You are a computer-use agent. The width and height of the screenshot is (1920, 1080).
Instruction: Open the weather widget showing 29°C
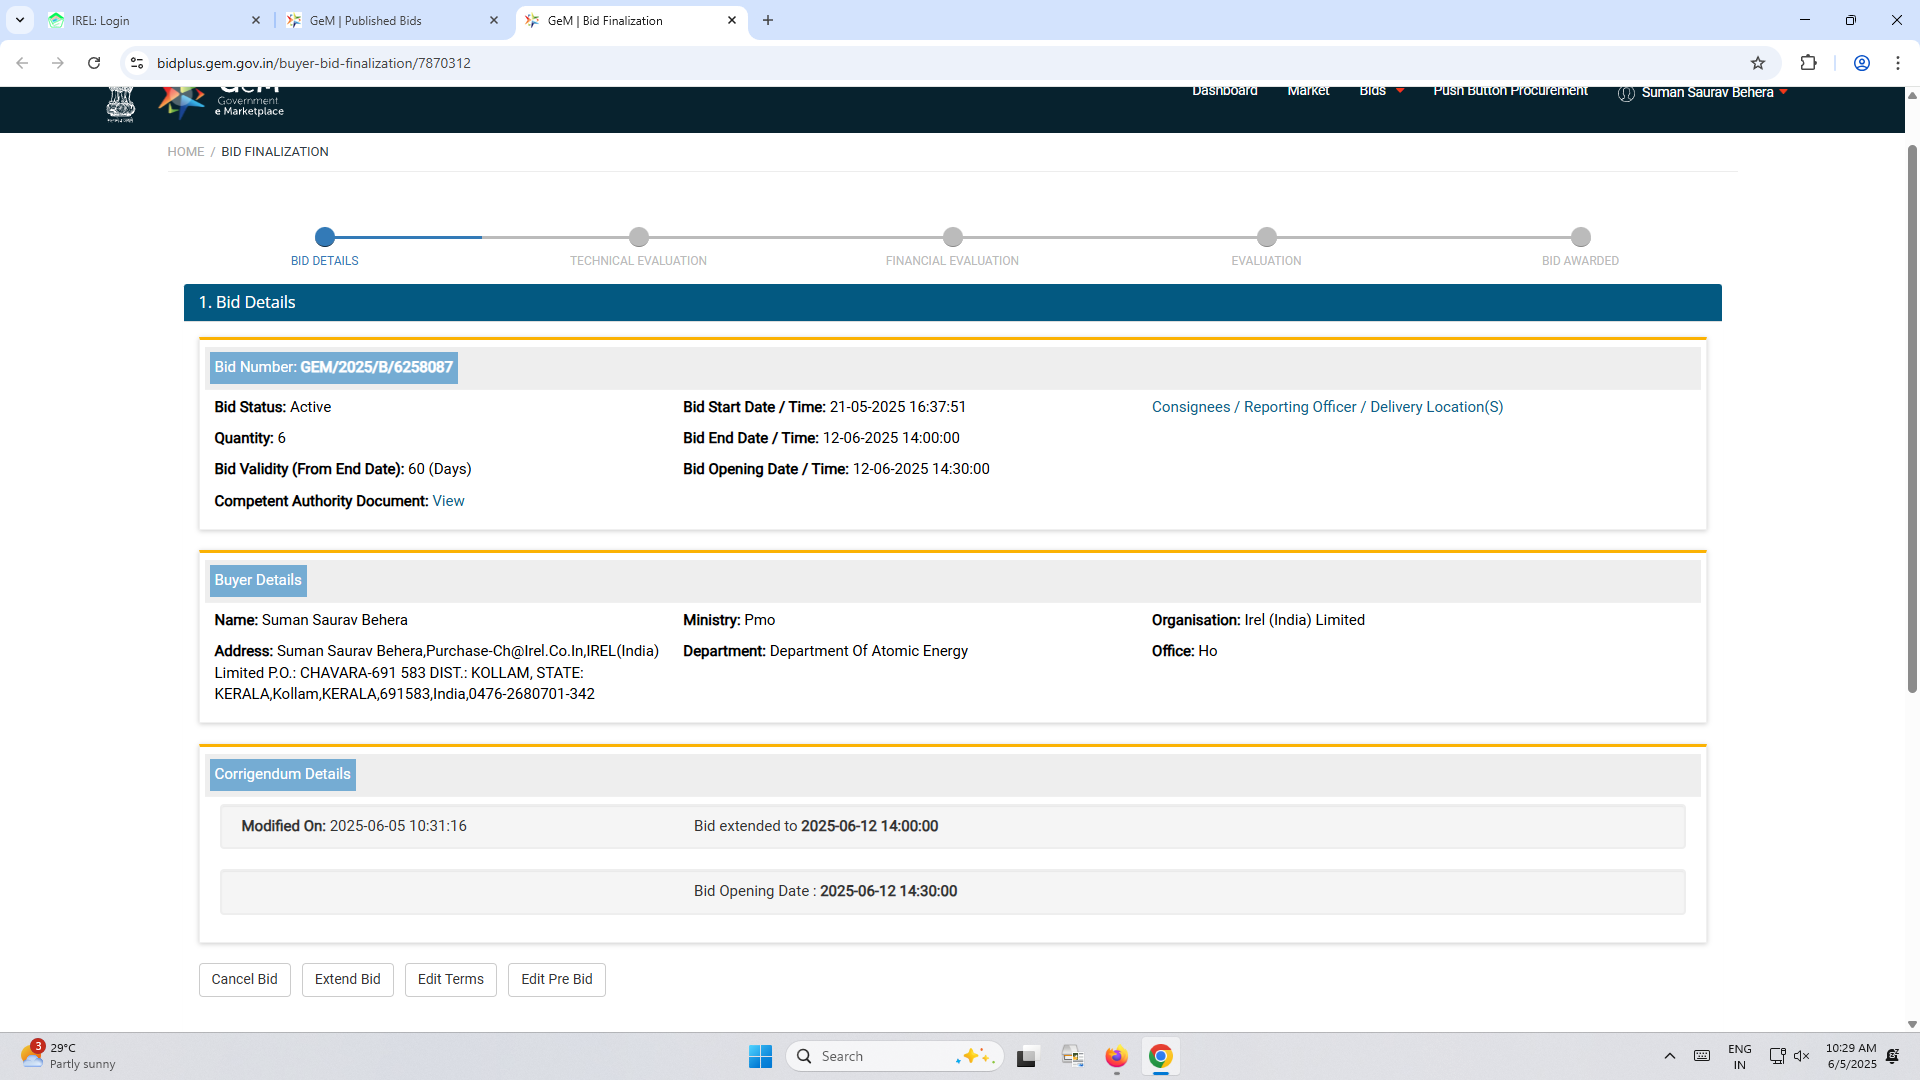[x=68, y=1056]
